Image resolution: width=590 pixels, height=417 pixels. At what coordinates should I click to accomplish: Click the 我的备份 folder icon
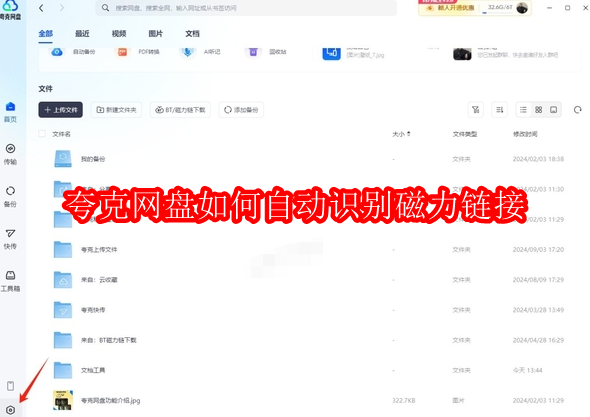pos(63,159)
